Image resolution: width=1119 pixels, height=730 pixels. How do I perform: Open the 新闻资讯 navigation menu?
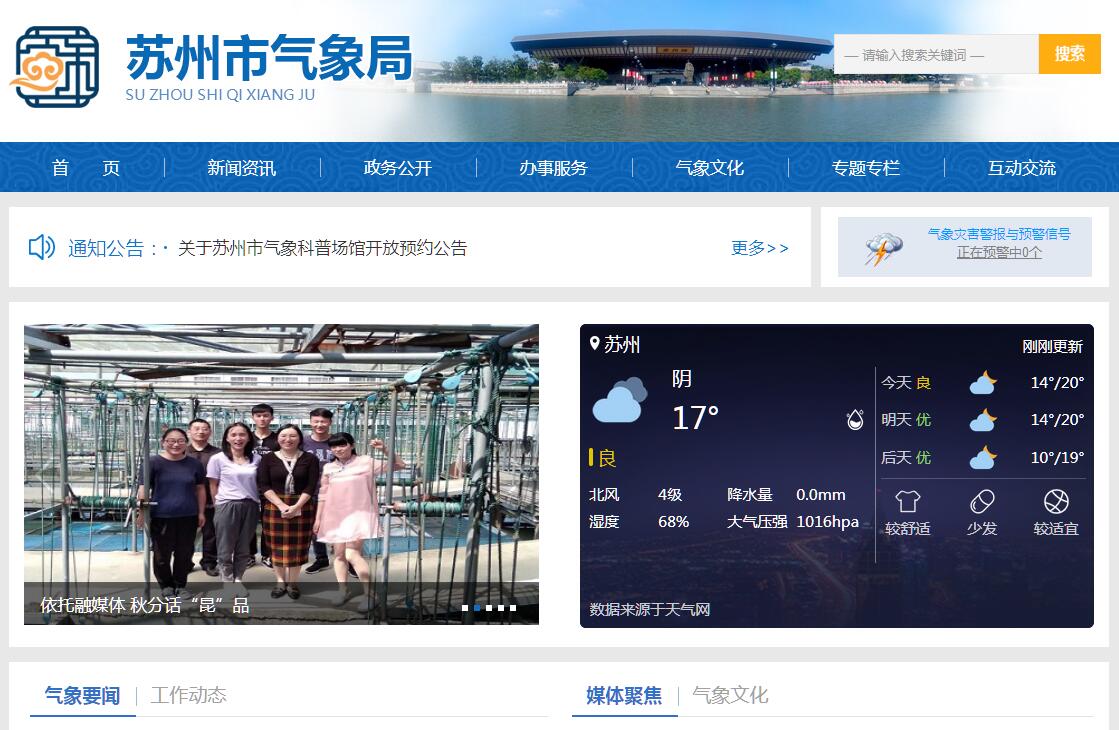click(x=241, y=168)
